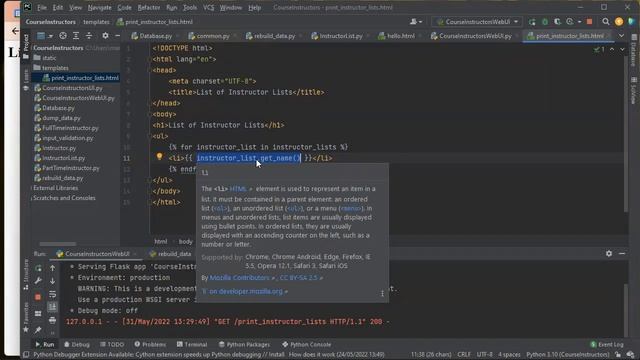Open the Event Log
The image size is (640, 360).
click(x=607, y=344)
